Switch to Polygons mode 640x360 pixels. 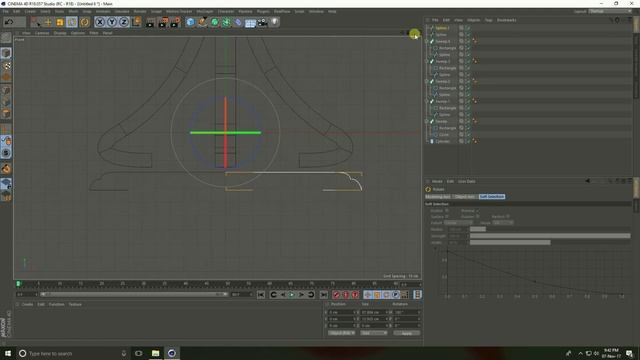point(6,113)
